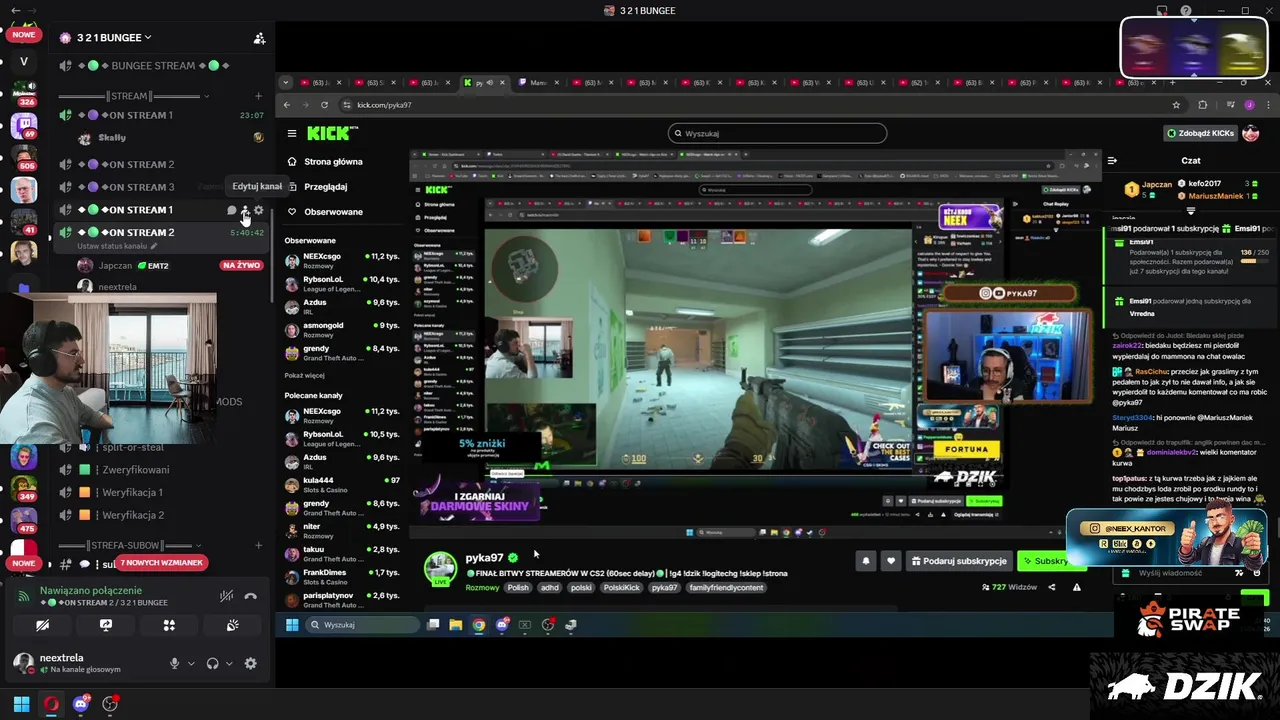Viewport: 1280px width, 720px height.
Task: Open parisplatynov recommended channel
Action: pyautogui.click(x=342, y=599)
